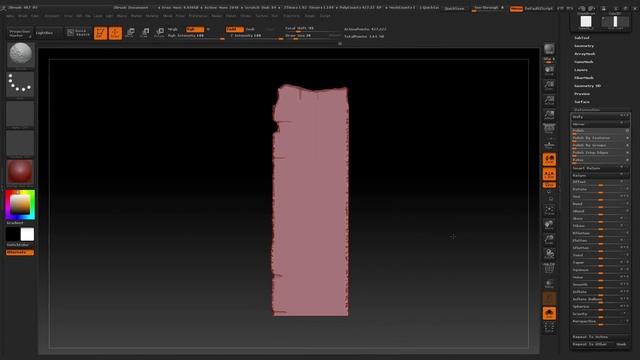Enable Zsub sculpt mode

tap(250, 29)
